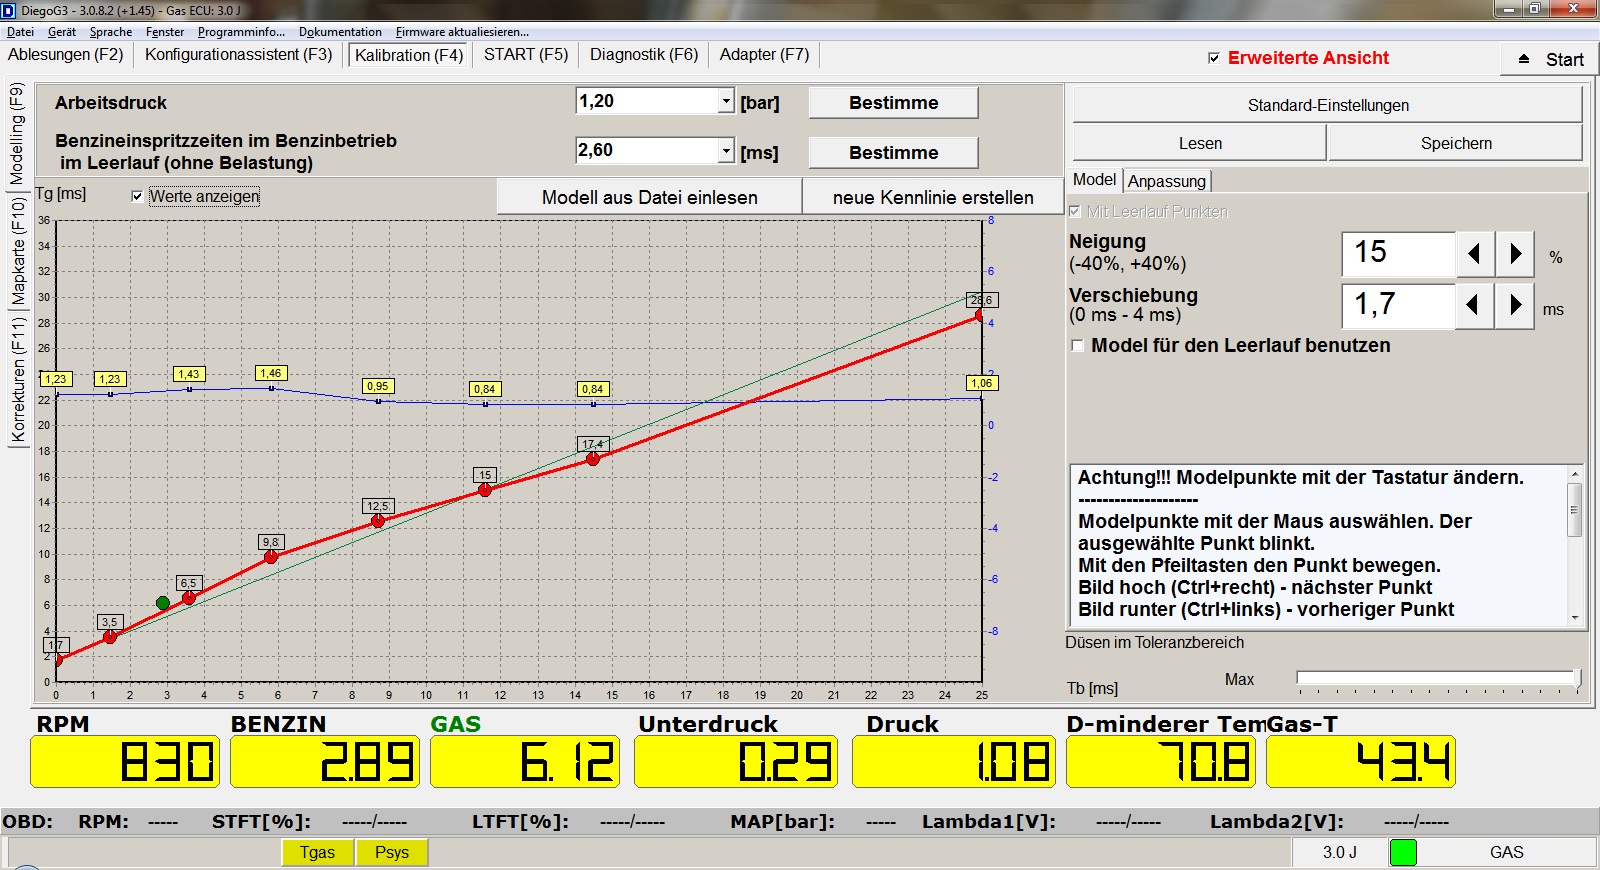
Task: Click the Speichern button
Action: pos(1455,143)
